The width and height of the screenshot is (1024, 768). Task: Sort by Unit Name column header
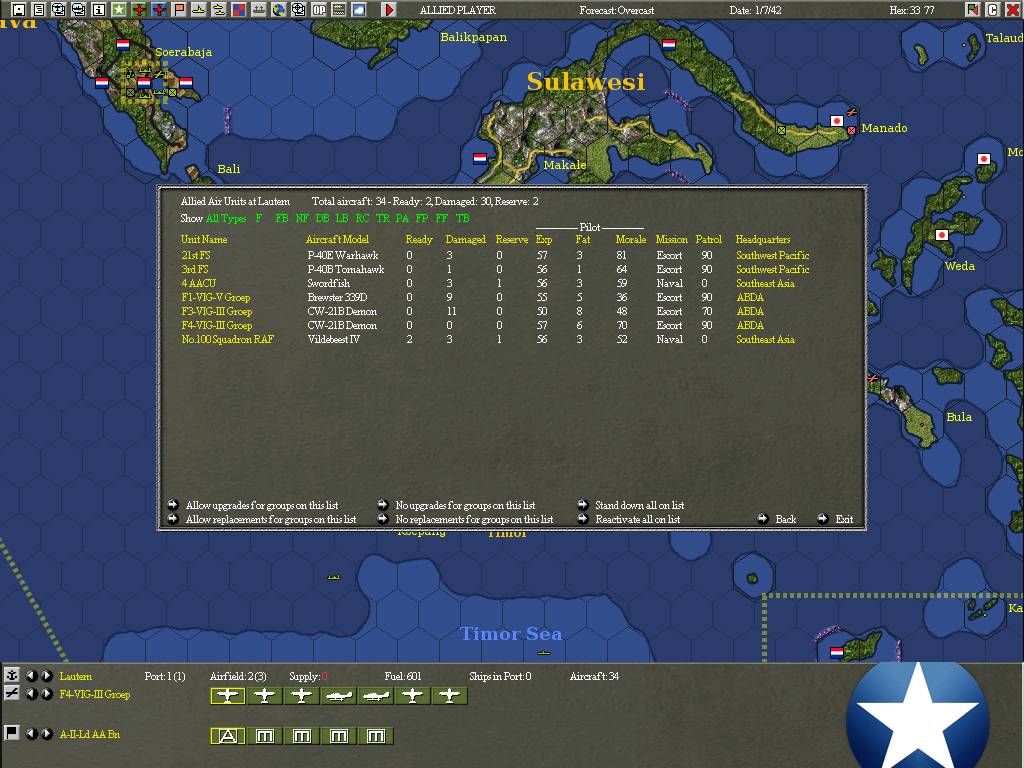pyautogui.click(x=204, y=240)
